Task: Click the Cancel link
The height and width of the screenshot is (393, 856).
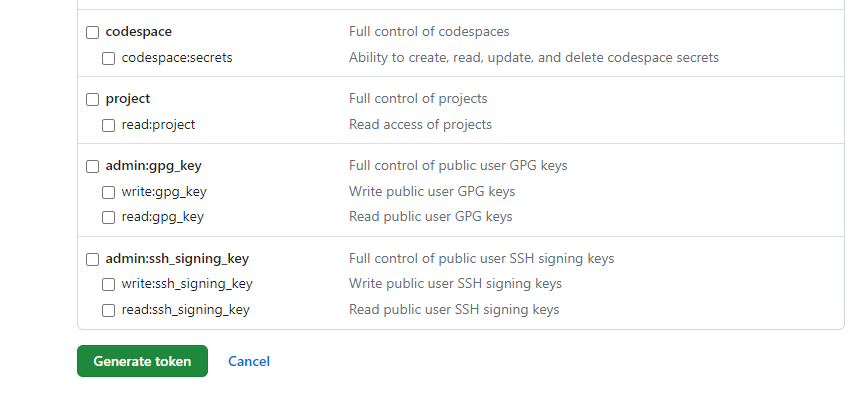Action: click(x=249, y=361)
